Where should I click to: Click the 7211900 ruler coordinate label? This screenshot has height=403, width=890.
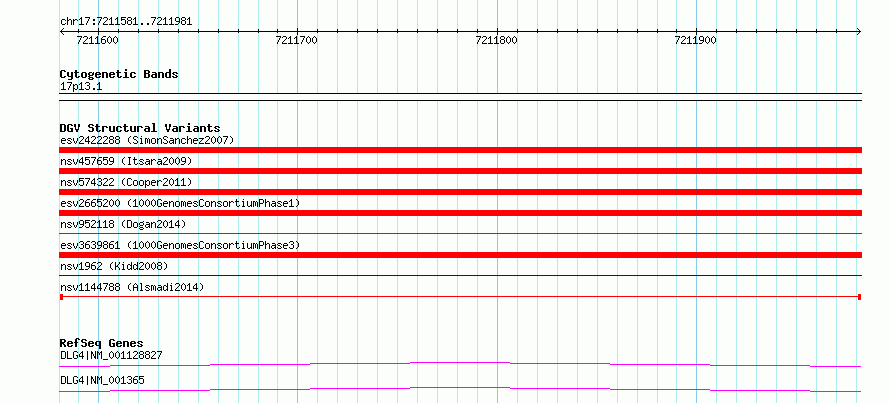[x=696, y=40]
